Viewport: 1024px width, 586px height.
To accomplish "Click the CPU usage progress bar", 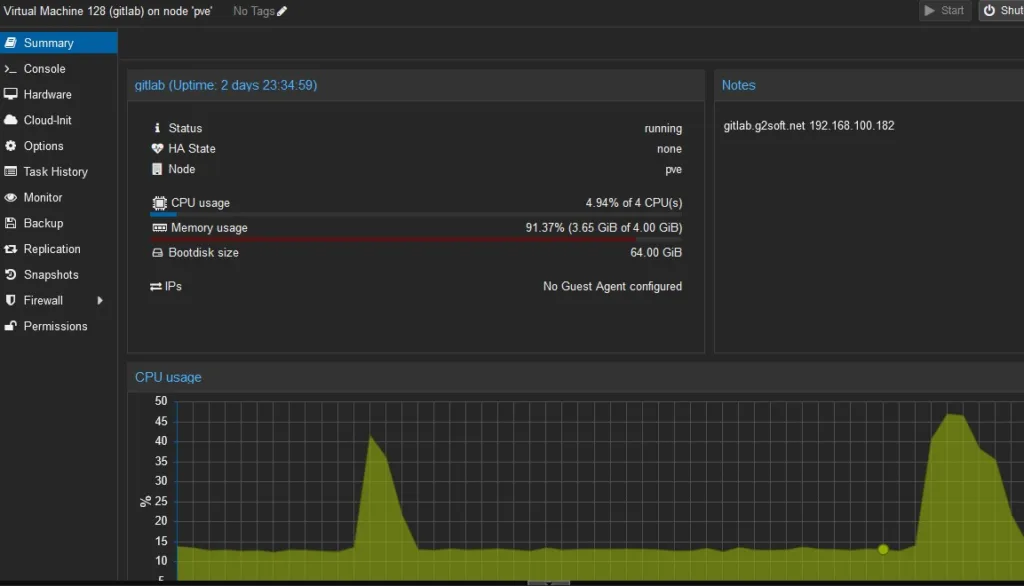I will click(416, 214).
